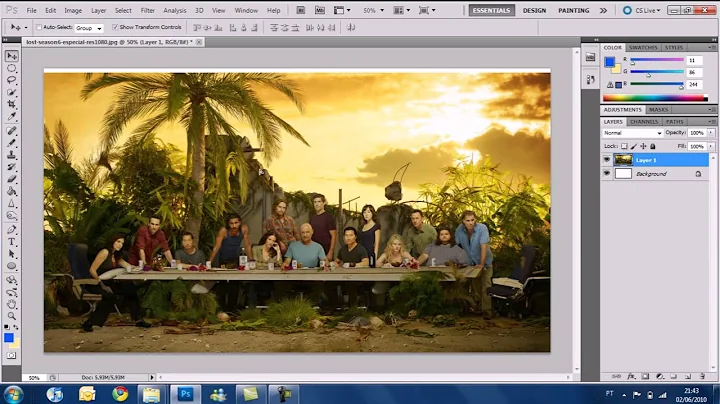Select the Move tool
Viewport: 720px width, 404px height.
[12, 56]
